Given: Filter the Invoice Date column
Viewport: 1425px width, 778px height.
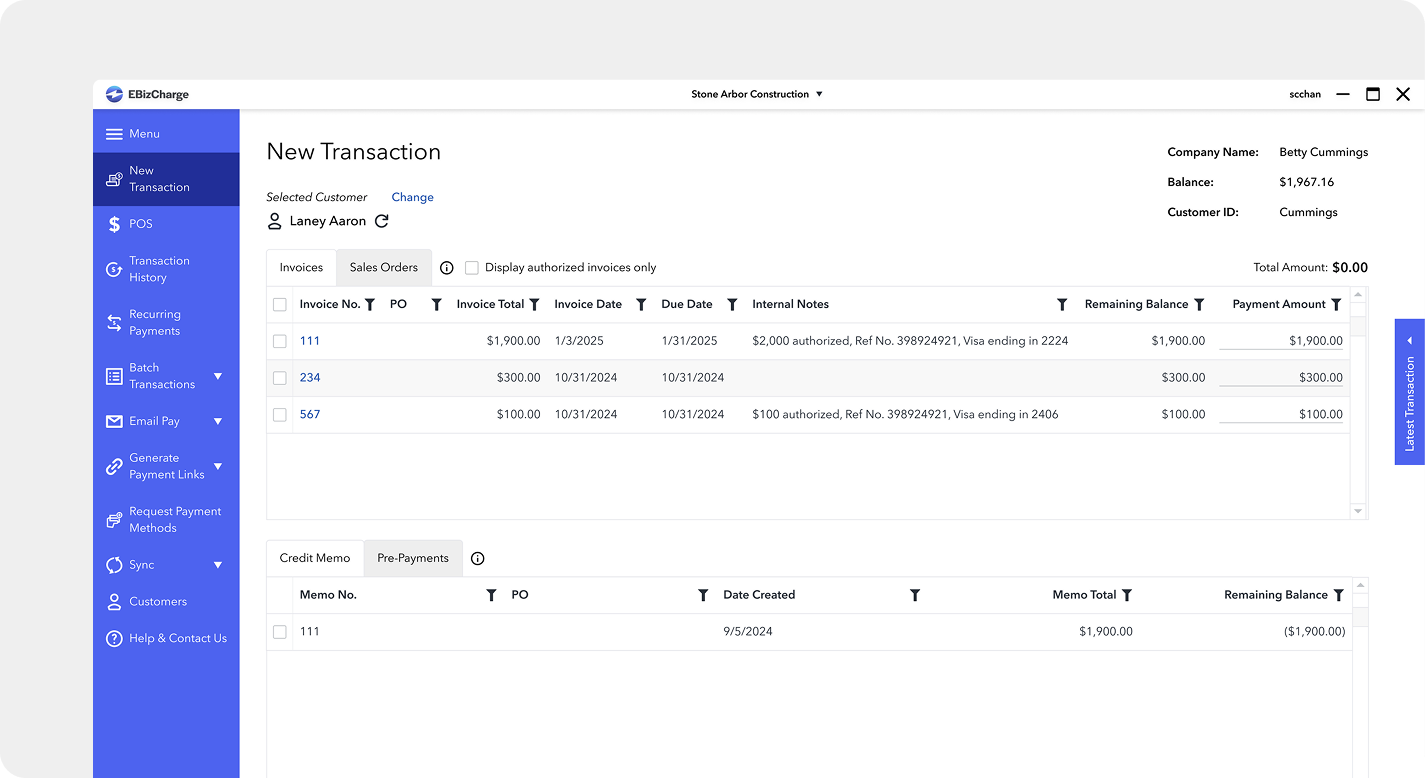Looking at the screenshot, I should (641, 305).
